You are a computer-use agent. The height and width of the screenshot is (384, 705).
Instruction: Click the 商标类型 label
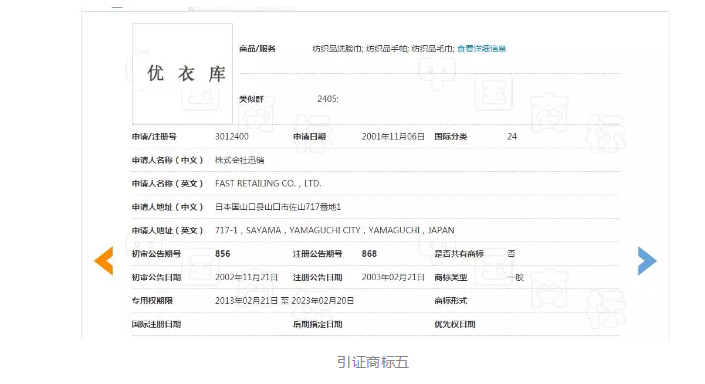click(x=451, y=277)
